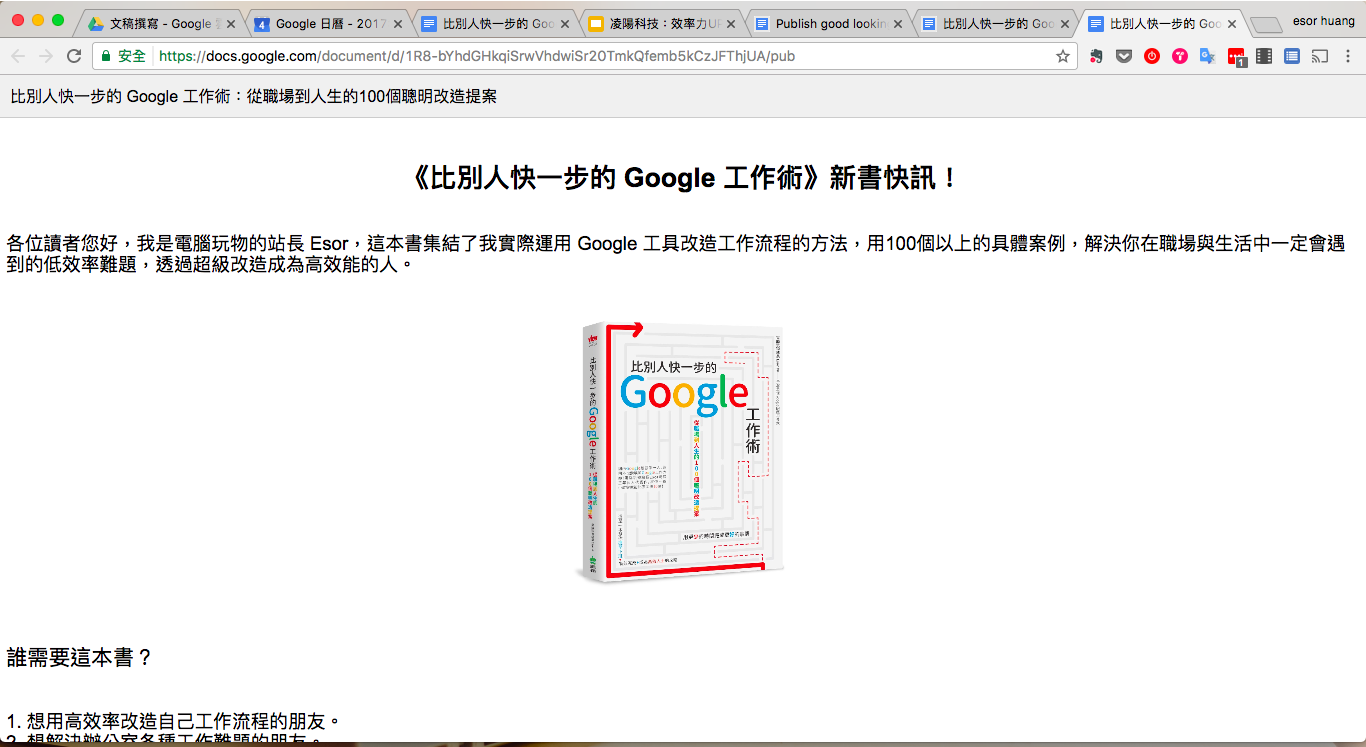Screen dimensions: 1366x747
Task: Close the 凌陽科技 tab
Action: pos(732,23)
